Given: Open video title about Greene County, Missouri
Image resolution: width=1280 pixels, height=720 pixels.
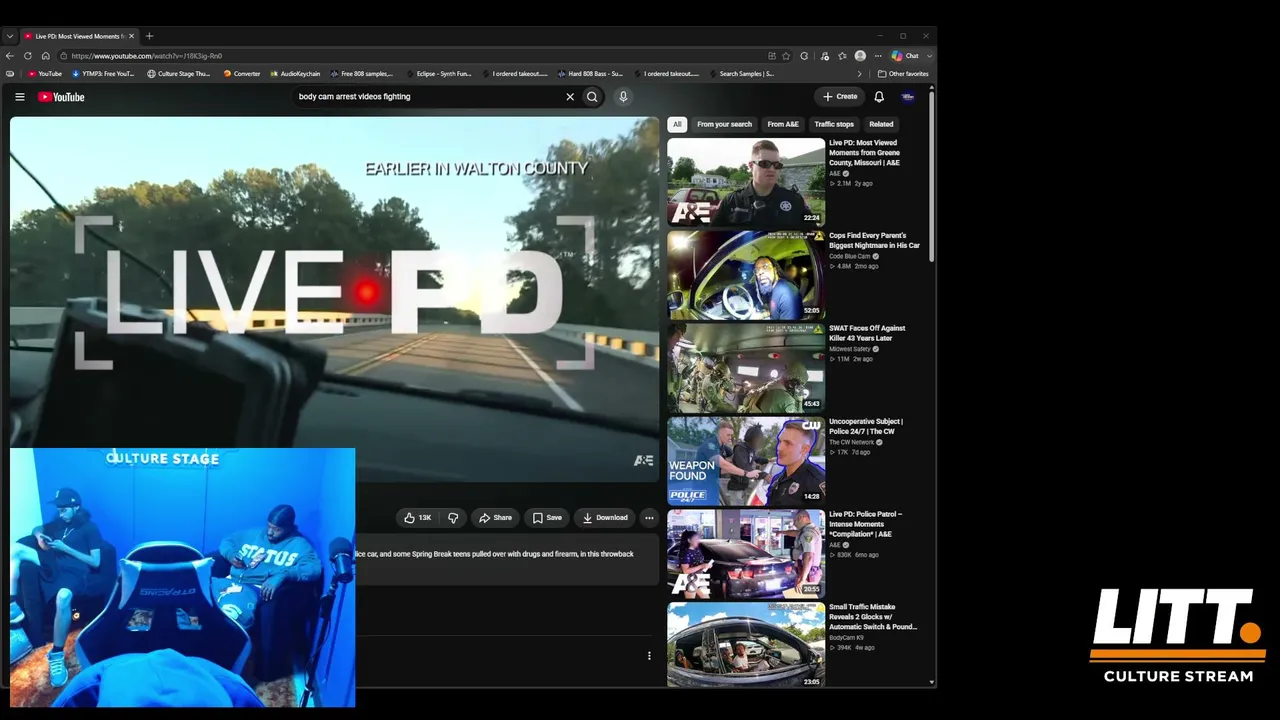Looking at the screenshot, I should pyautogui.click(x=866, y=153).
